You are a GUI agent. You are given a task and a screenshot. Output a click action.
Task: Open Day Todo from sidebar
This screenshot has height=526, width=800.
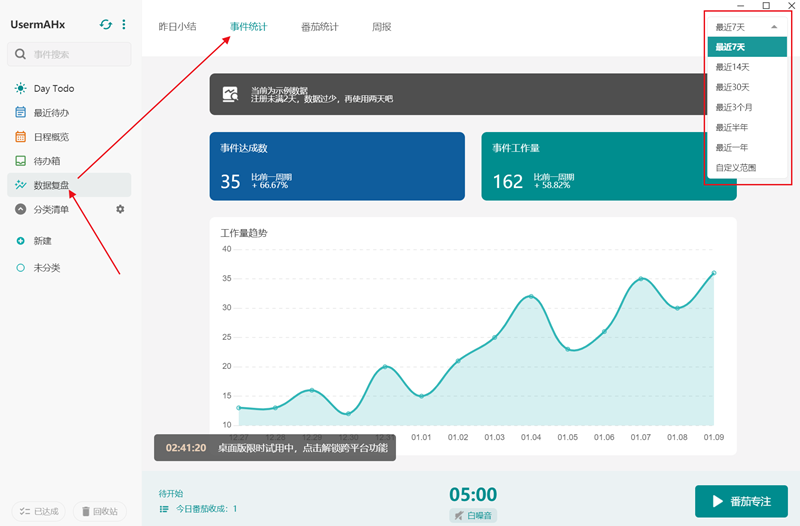(x=69, y=88)
